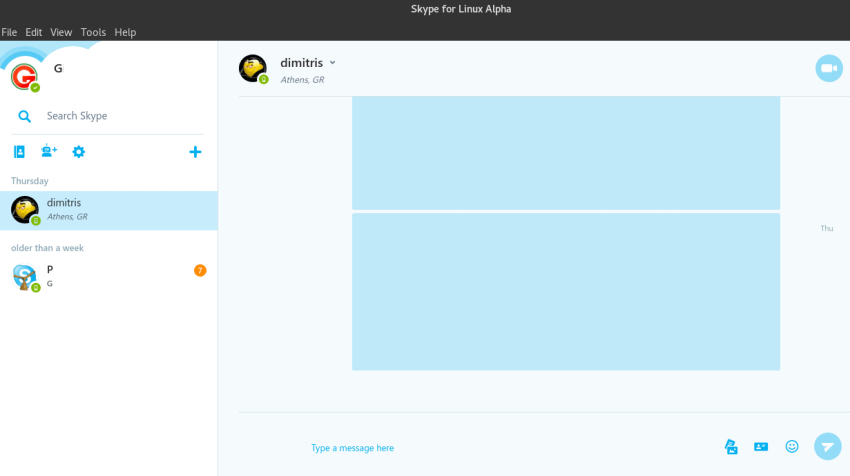Open the Tools menu
Viewport: 850px width, 476px height.
point(93,32)
